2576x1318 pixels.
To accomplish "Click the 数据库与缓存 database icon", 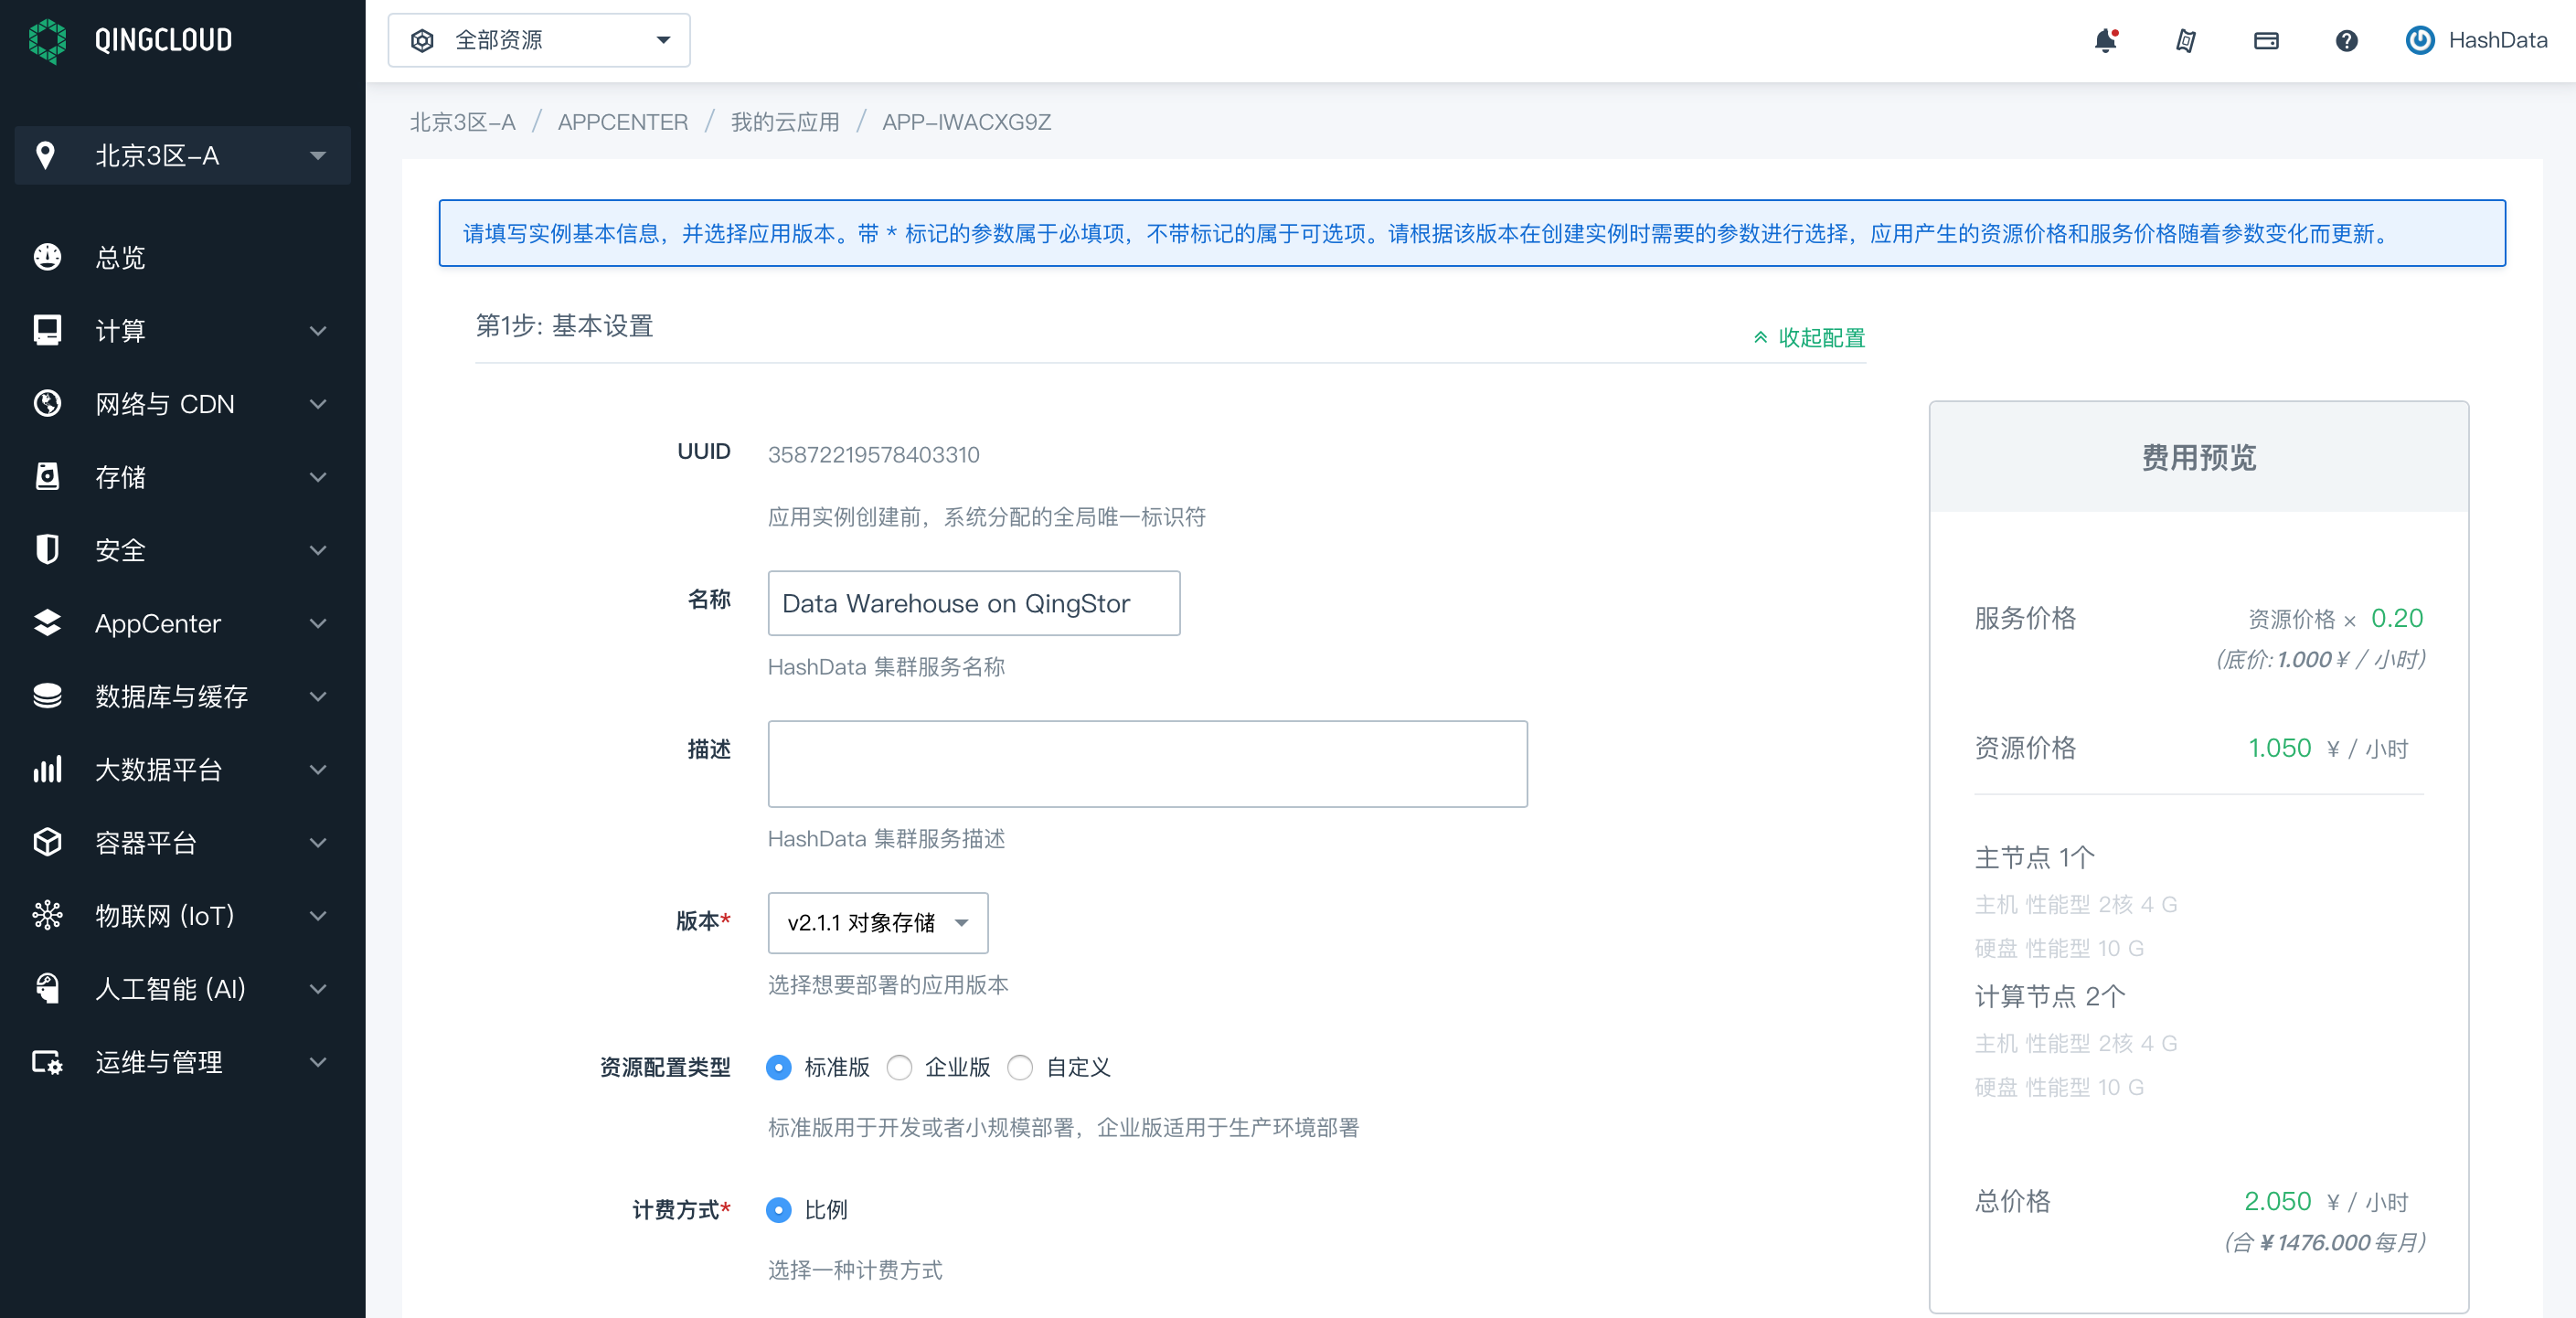I will (47, 695).
